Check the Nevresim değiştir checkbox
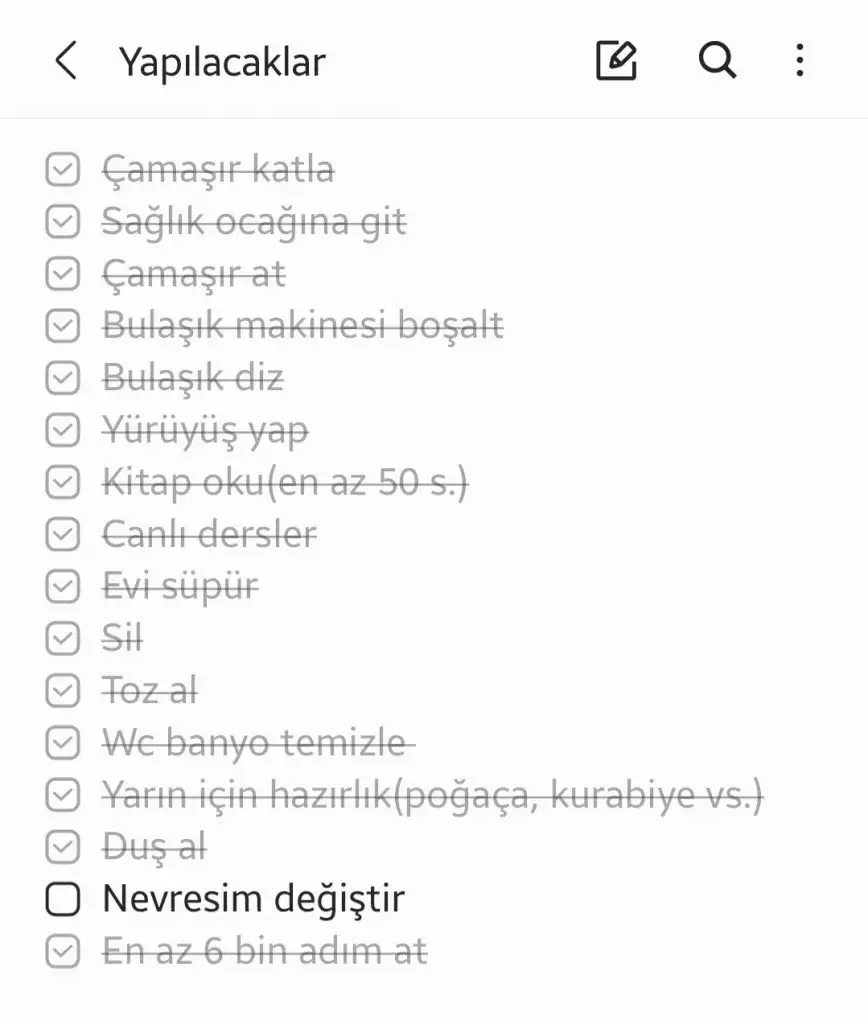The height and width of the screenshot is (1024, 868). (x=63, y=899)
